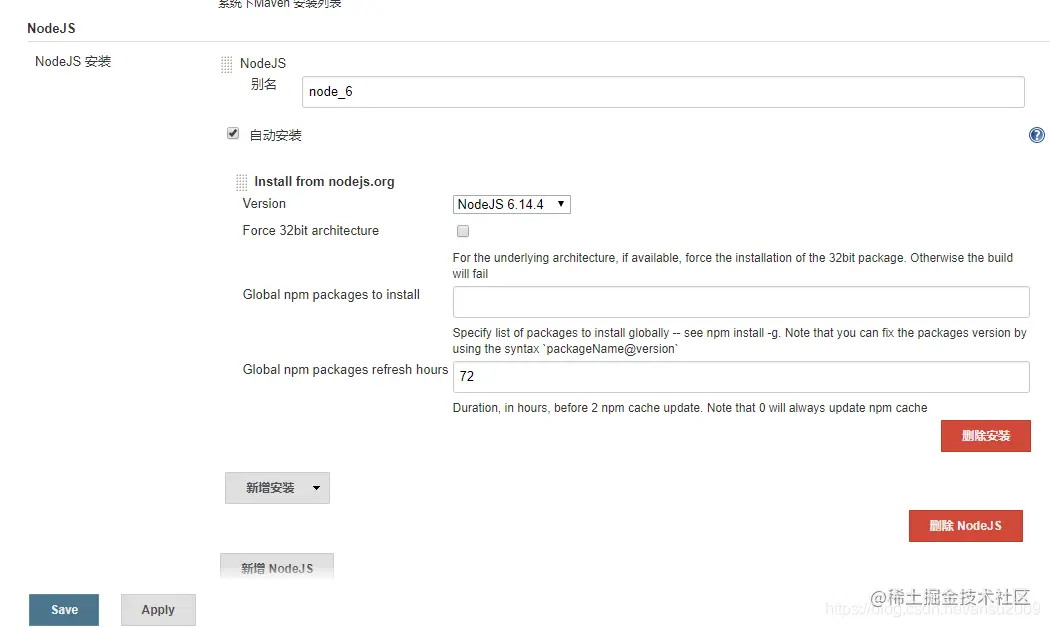Select the Global npm packages refresh hours label

345,370
